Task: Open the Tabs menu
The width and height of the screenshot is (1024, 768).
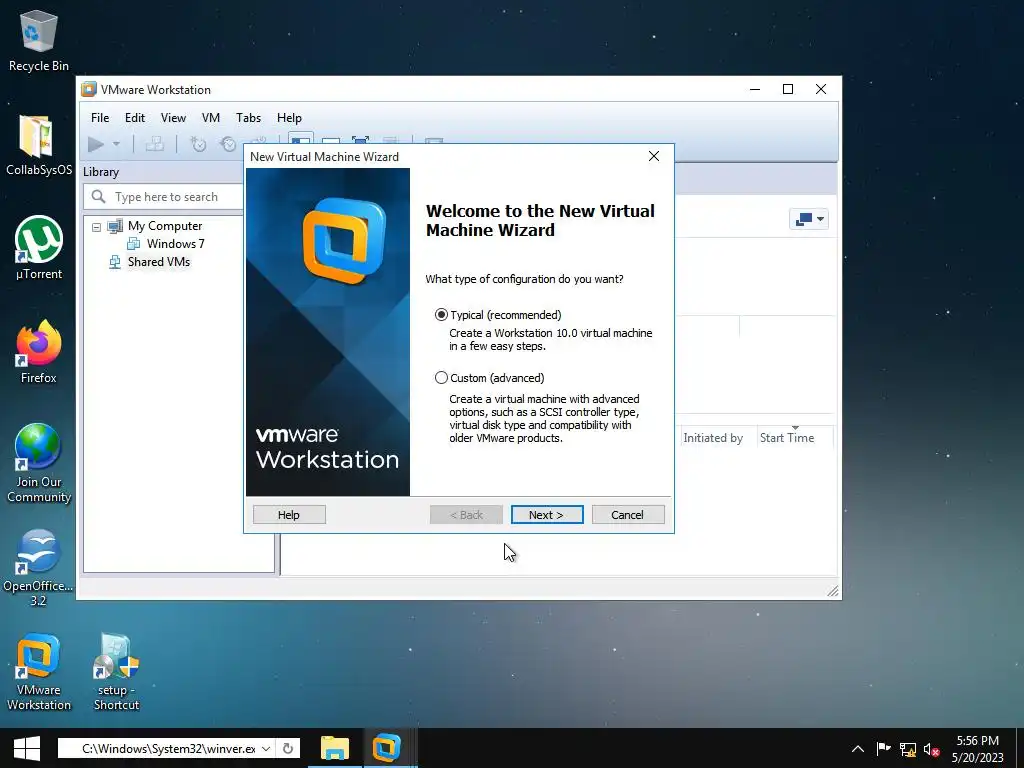Action: tap(248, 118)
